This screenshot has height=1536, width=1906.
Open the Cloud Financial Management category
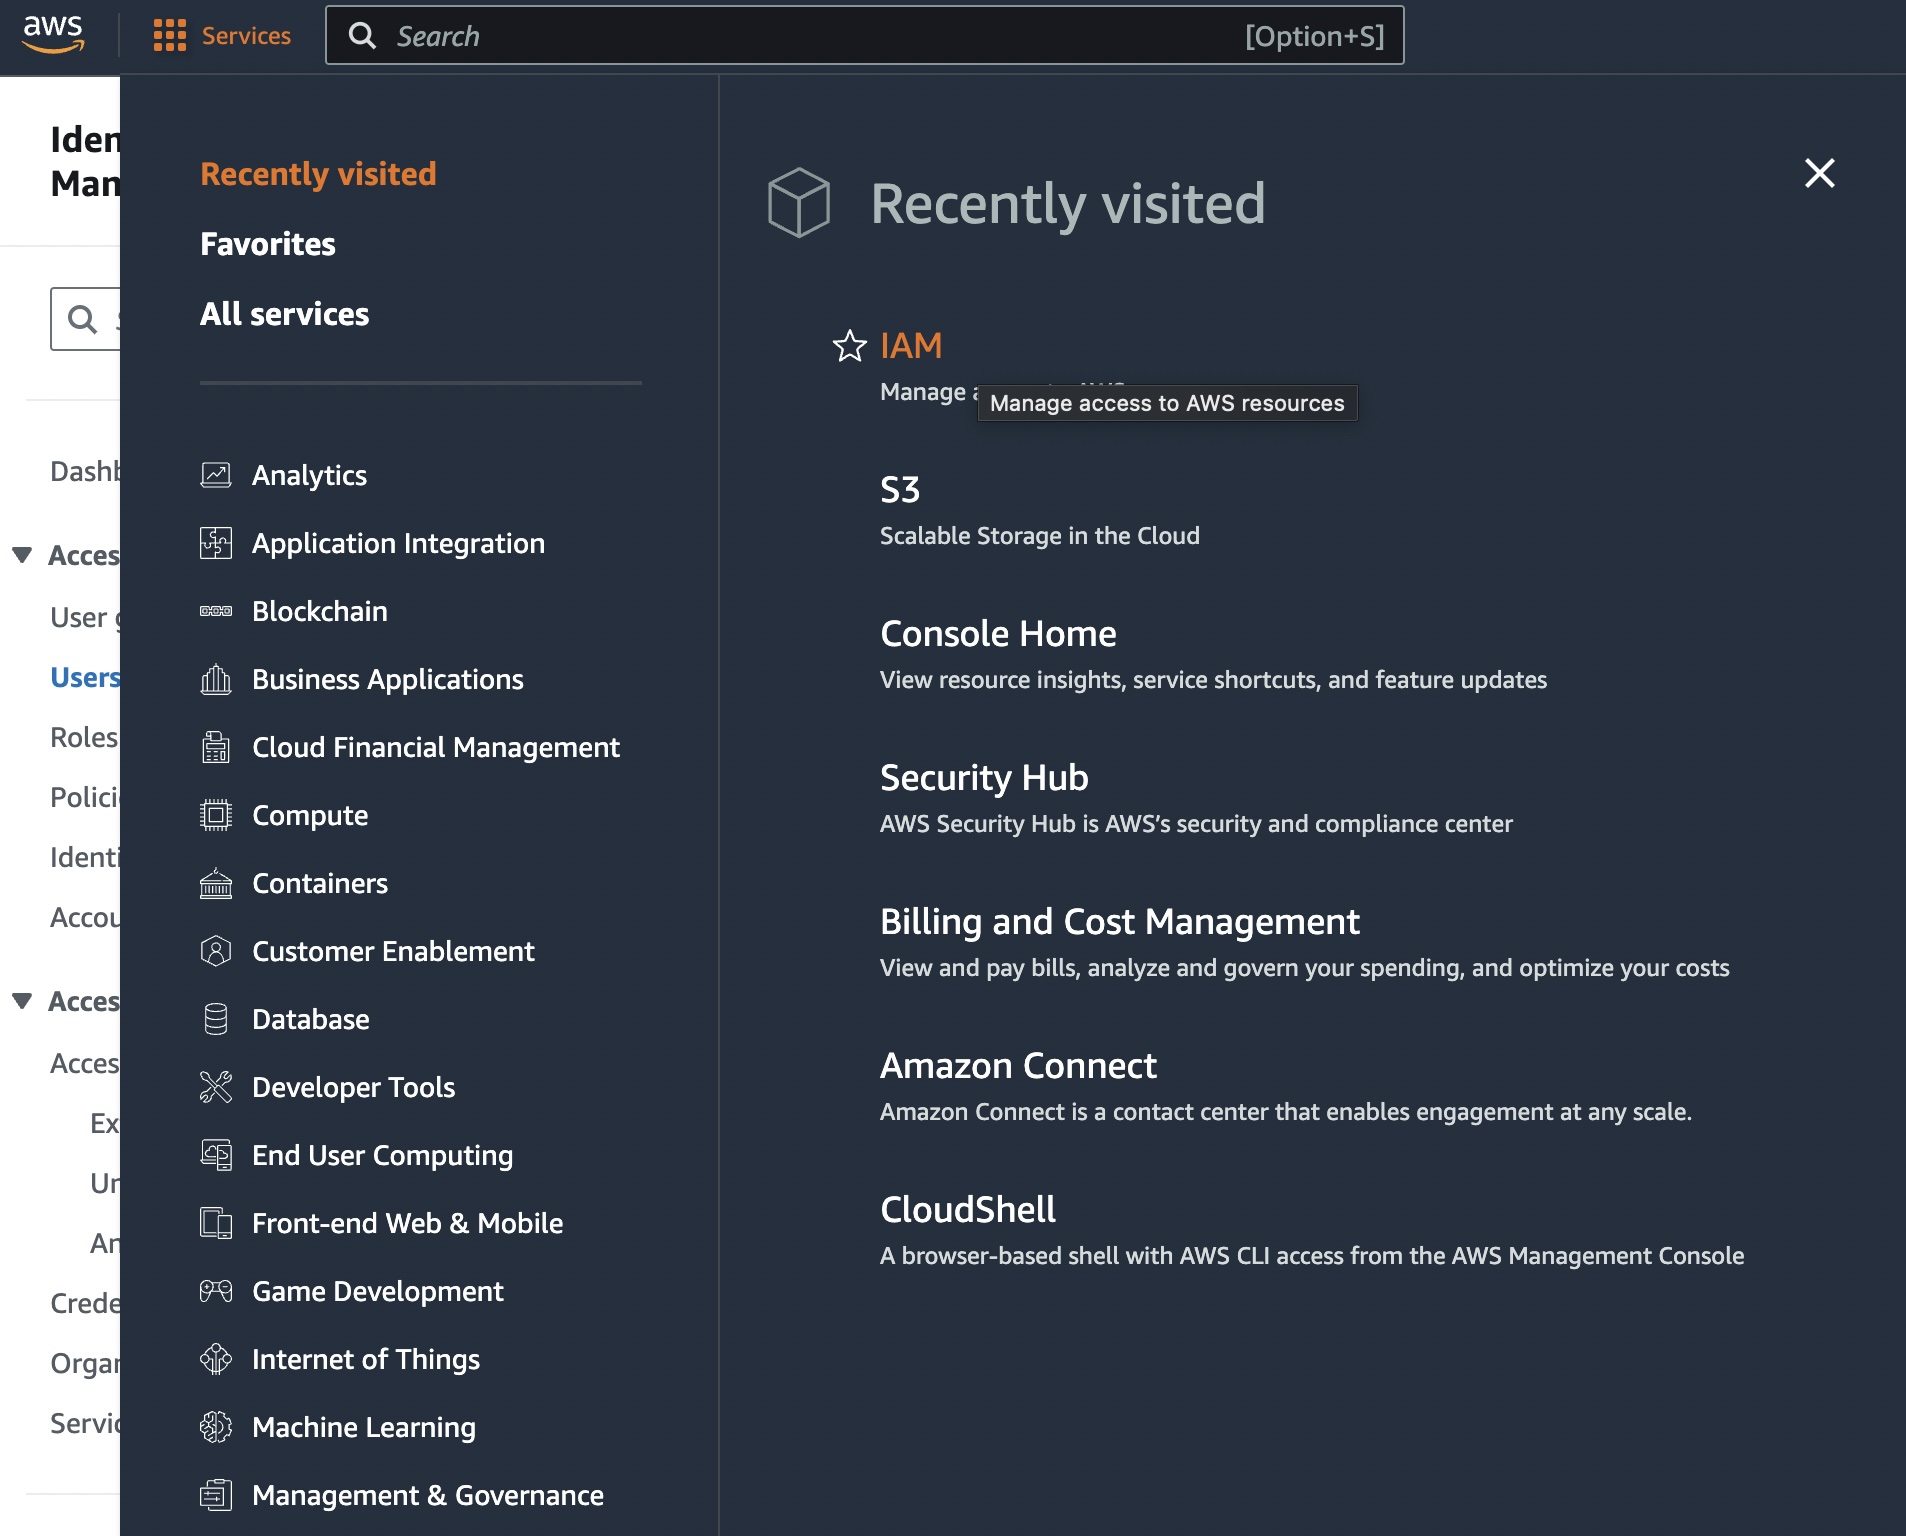point(436,747)
